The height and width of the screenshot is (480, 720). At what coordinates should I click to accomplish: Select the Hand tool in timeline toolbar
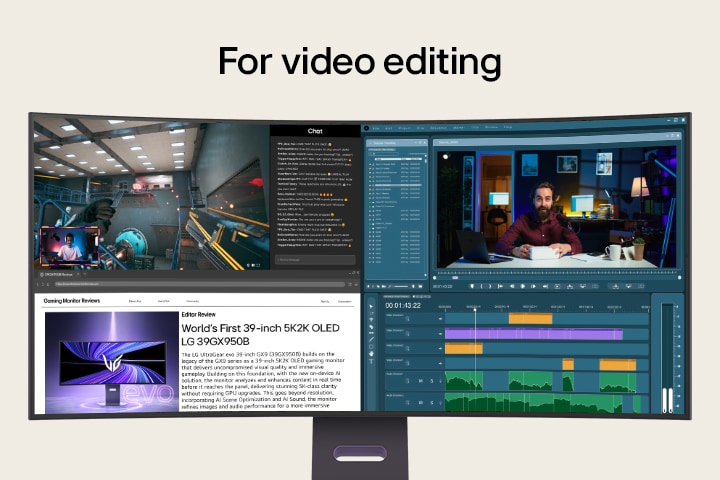point(371,354)
